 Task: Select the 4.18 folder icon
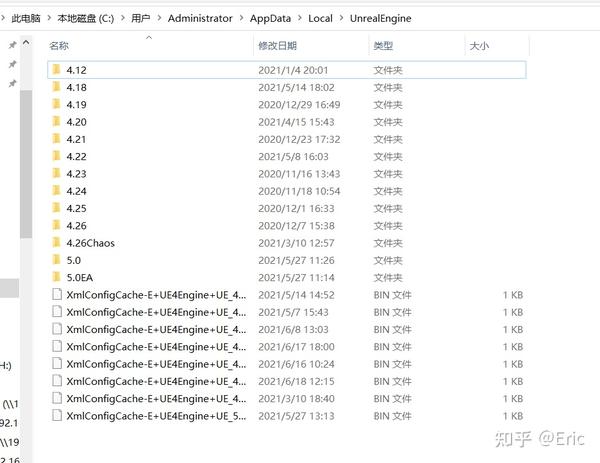coord(57,87)
